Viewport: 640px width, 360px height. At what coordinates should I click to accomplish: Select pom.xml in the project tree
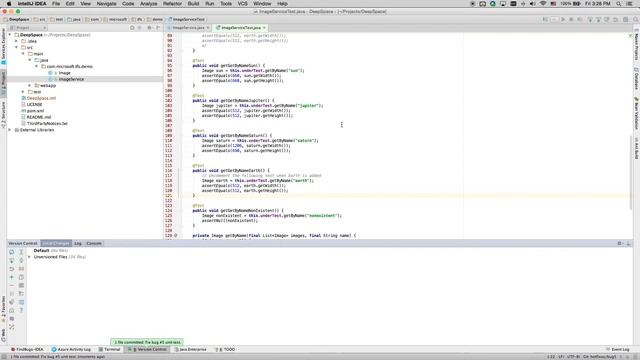click(x=36, y=111)
